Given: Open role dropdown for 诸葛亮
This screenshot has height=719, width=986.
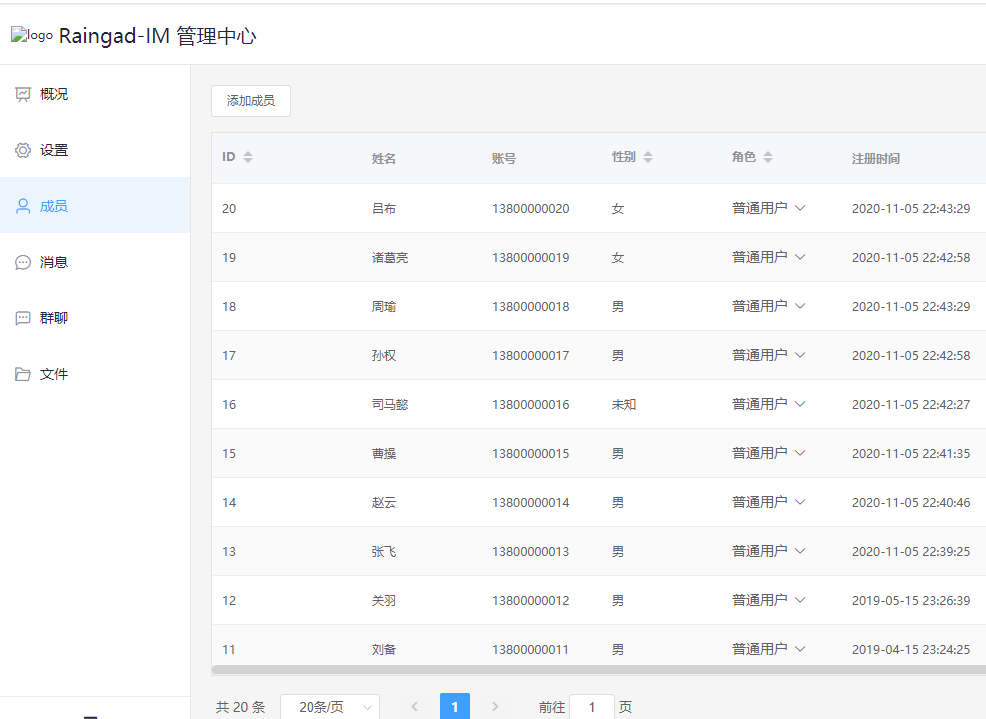Looking at the screenshot, I should pos(768,257).
